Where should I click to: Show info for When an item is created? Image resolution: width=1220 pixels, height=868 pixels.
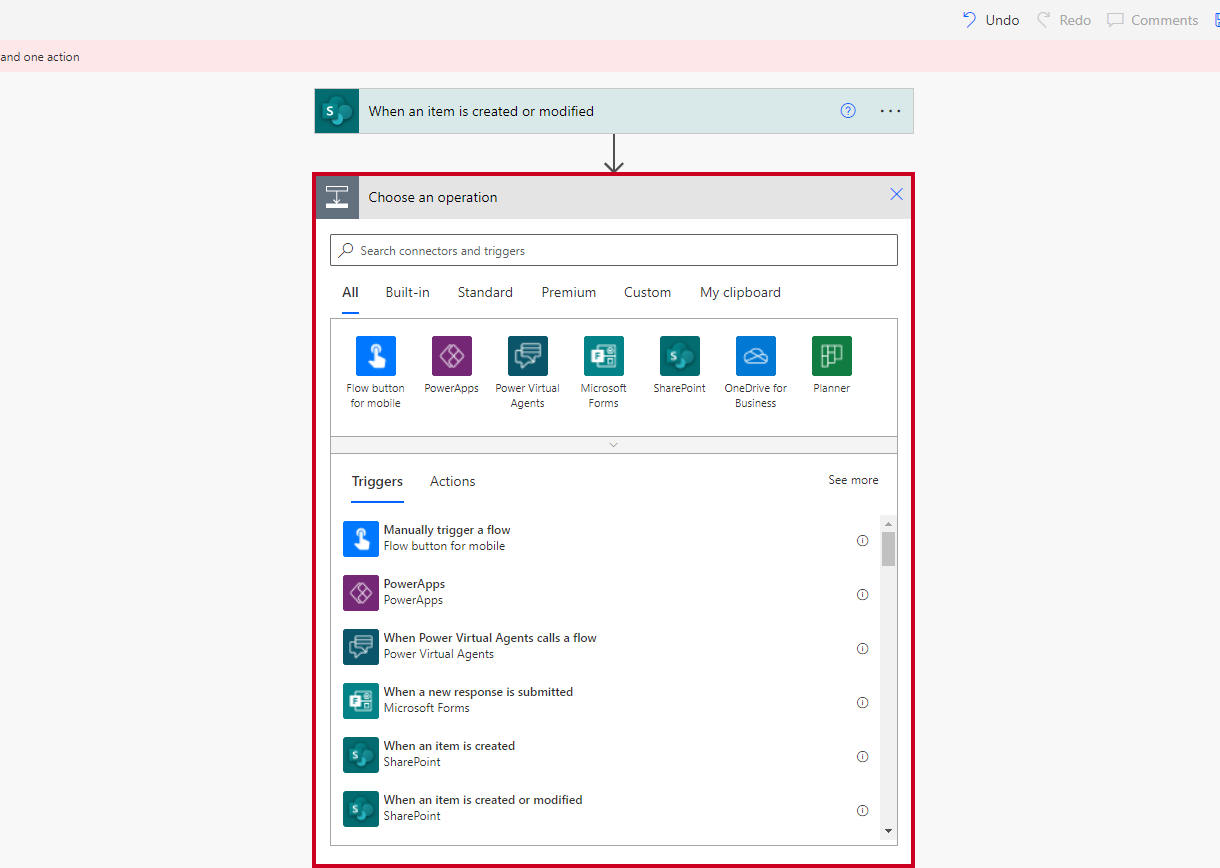pos(862,756)
